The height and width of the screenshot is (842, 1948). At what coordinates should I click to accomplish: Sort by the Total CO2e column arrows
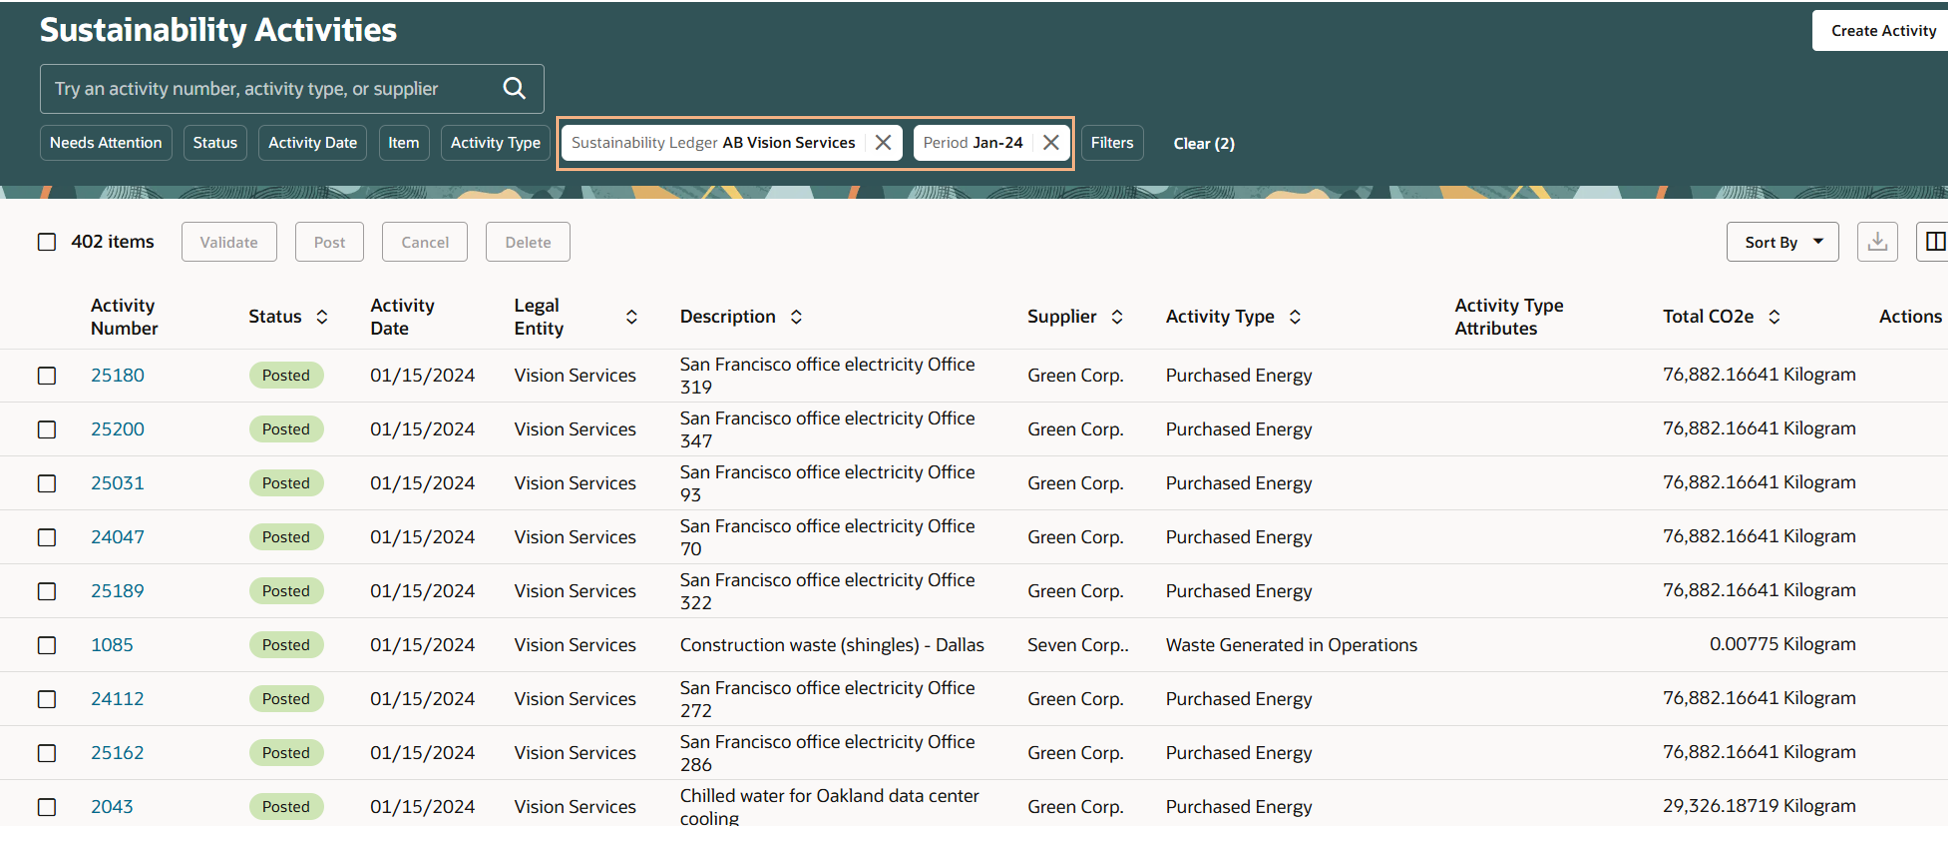click(x=1774, y=317)
